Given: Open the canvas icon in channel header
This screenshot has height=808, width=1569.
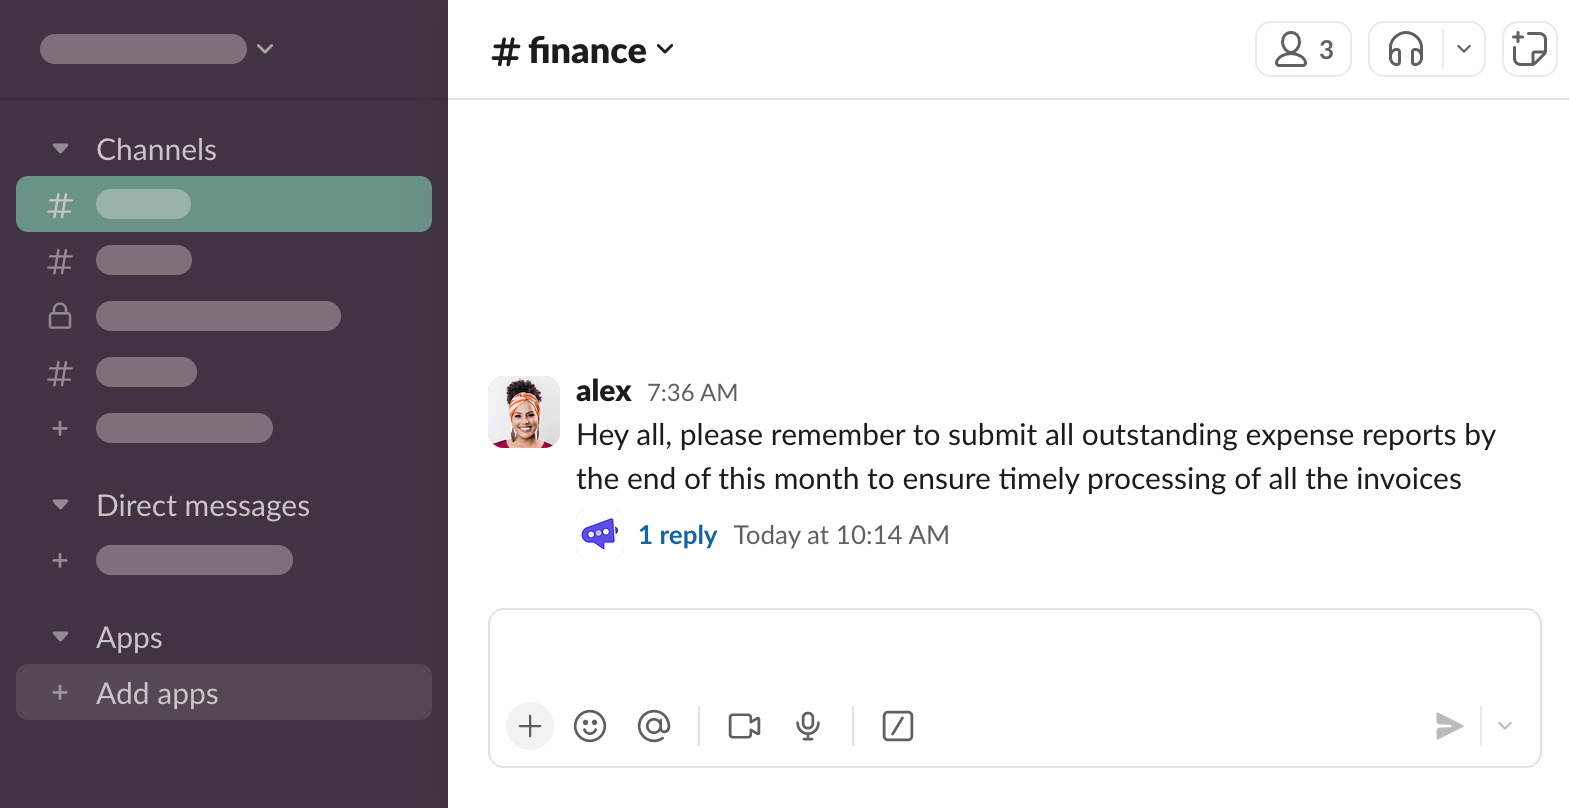Looking at the screenshot, I should 1529,49.
